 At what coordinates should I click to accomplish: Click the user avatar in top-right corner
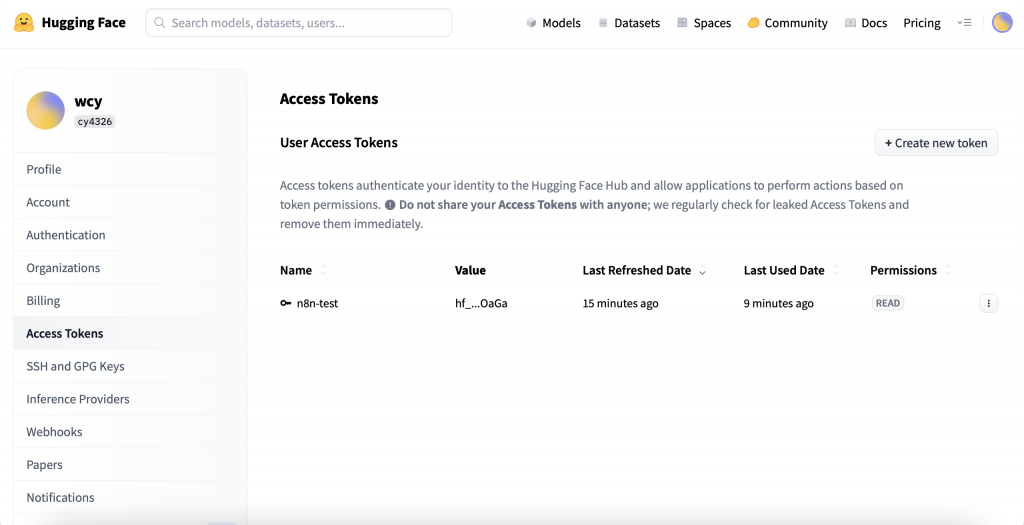1002,23
